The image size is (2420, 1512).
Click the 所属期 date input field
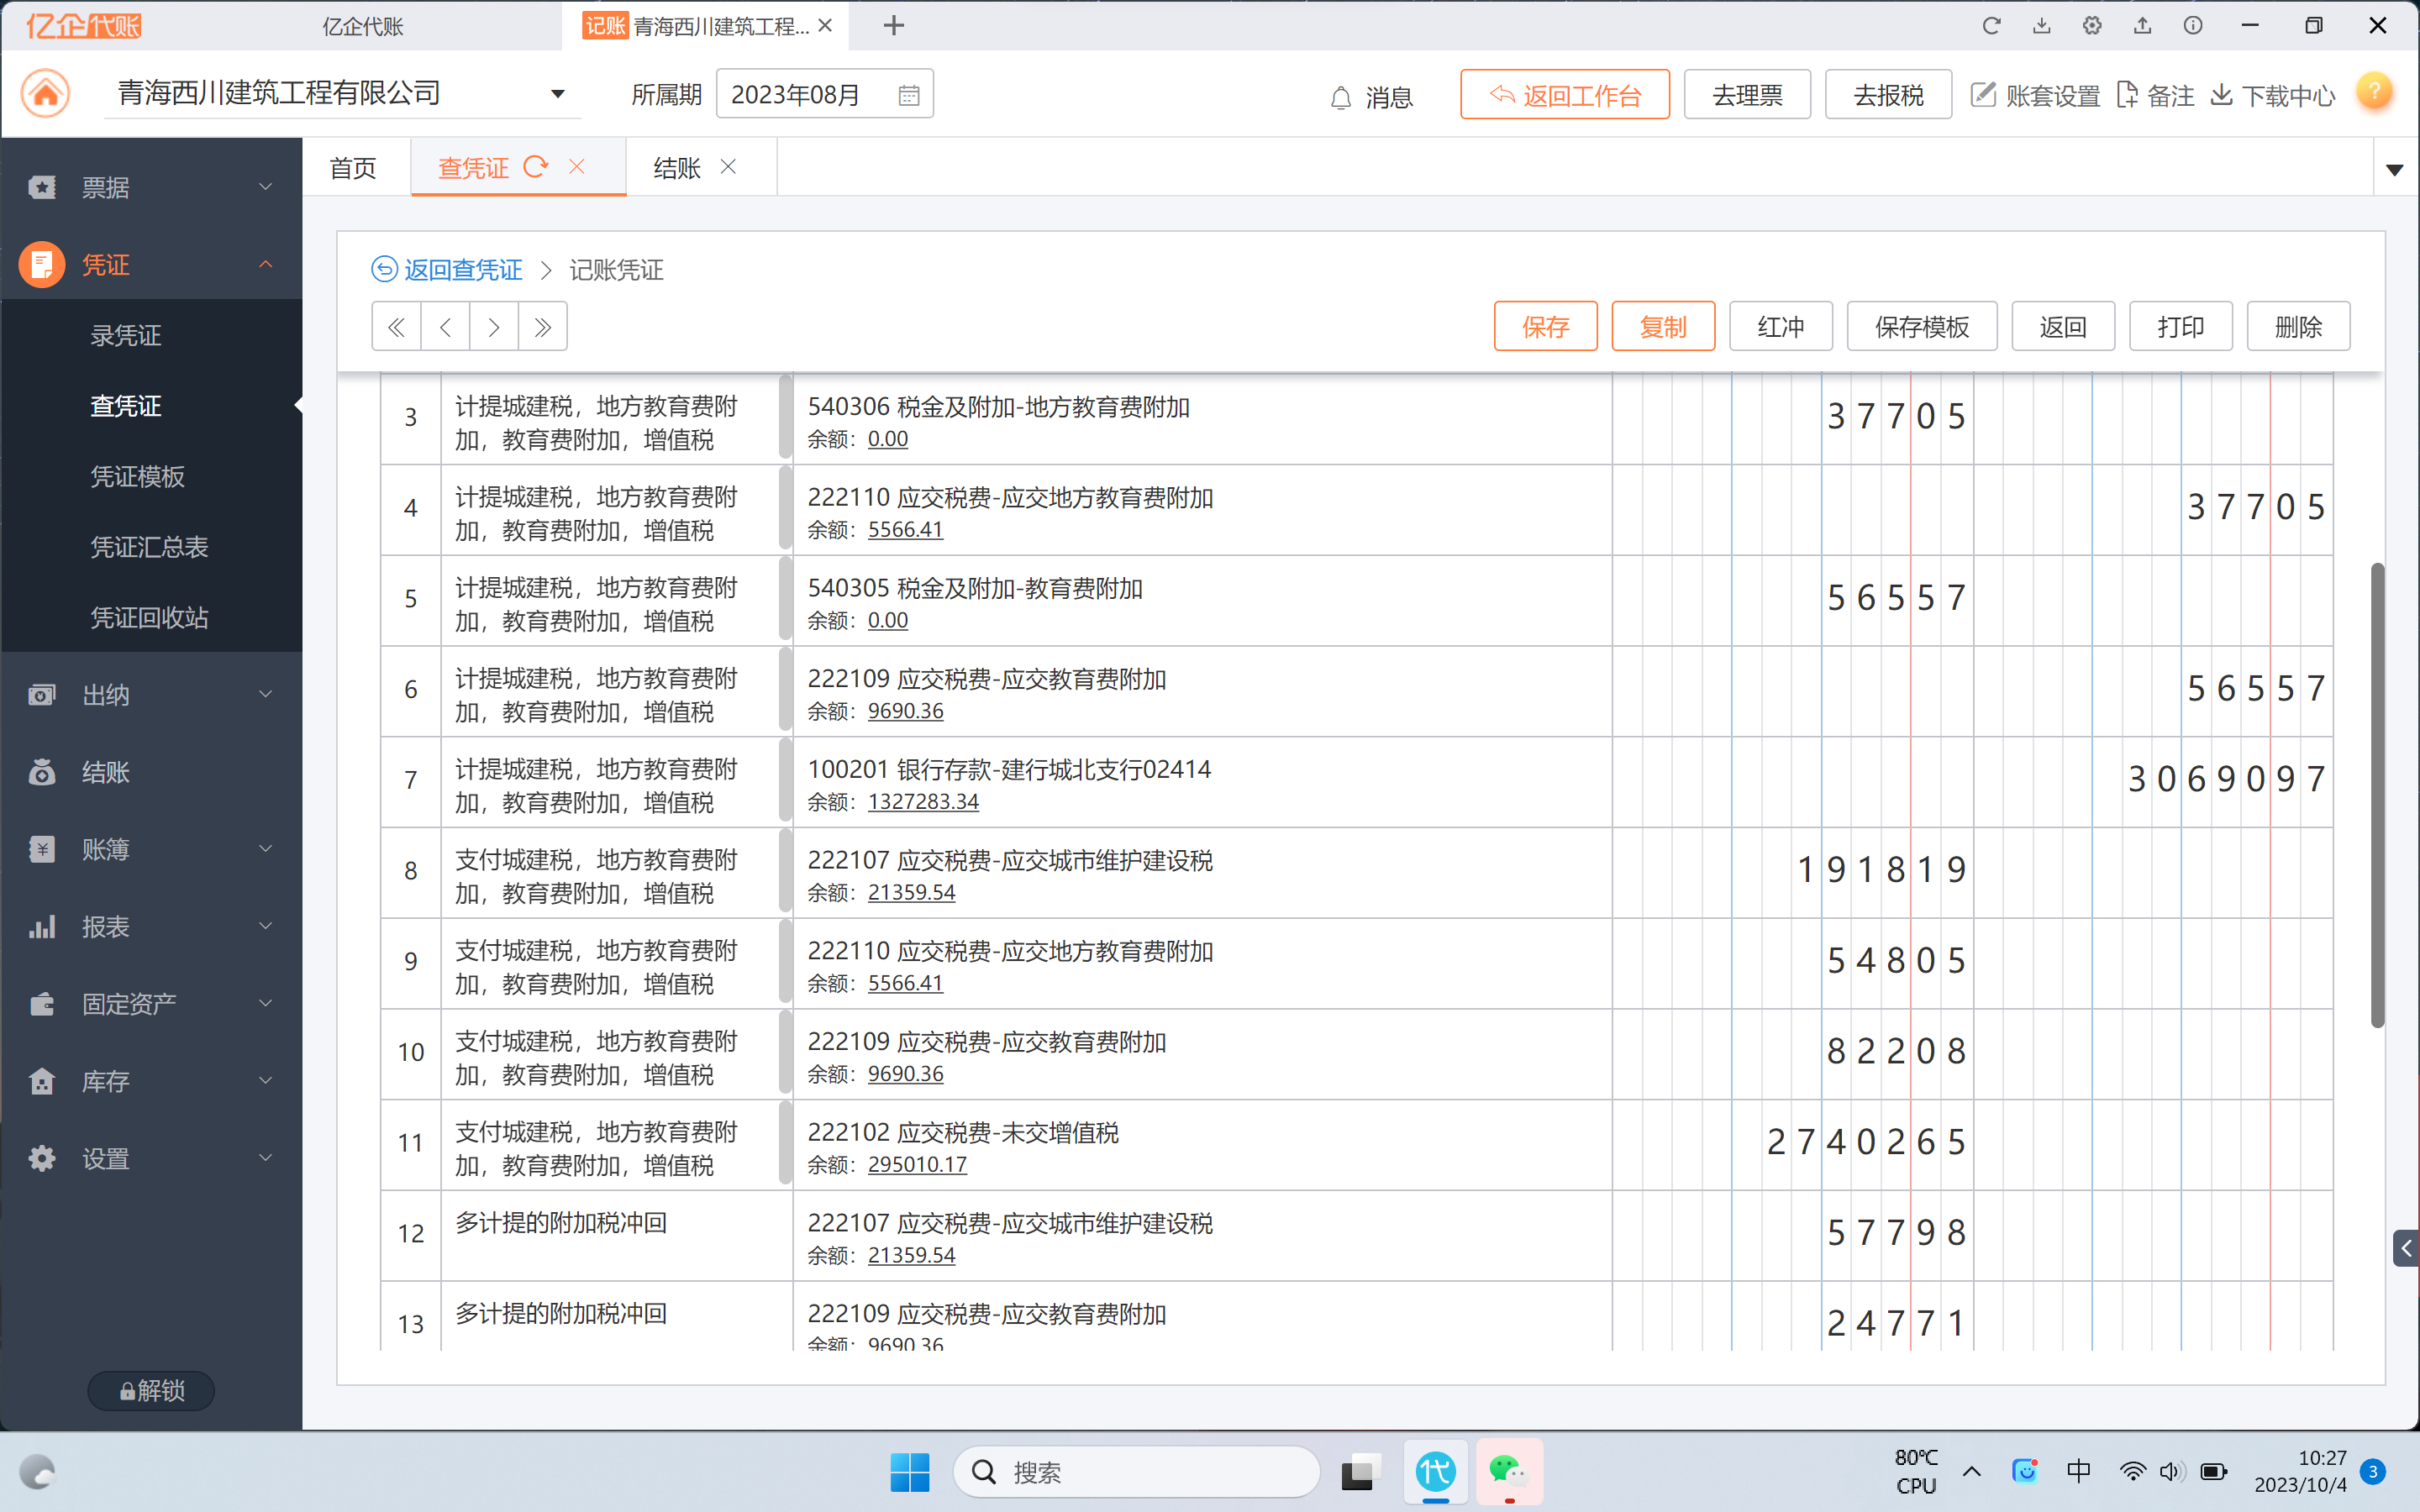coord(824,95)
